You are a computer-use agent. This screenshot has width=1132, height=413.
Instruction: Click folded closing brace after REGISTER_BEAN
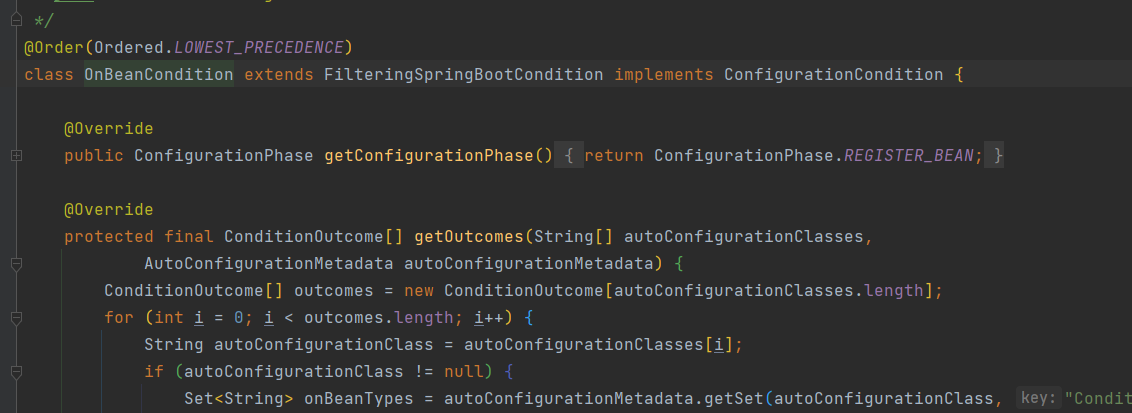[x=997, y=156]
